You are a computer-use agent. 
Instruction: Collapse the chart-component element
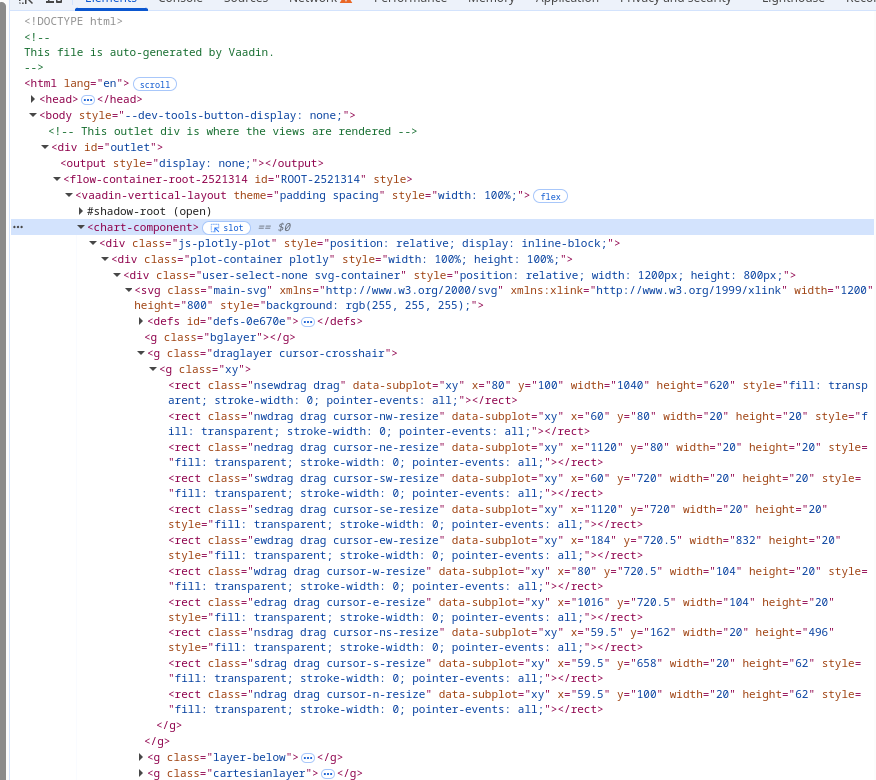(81, 227)
